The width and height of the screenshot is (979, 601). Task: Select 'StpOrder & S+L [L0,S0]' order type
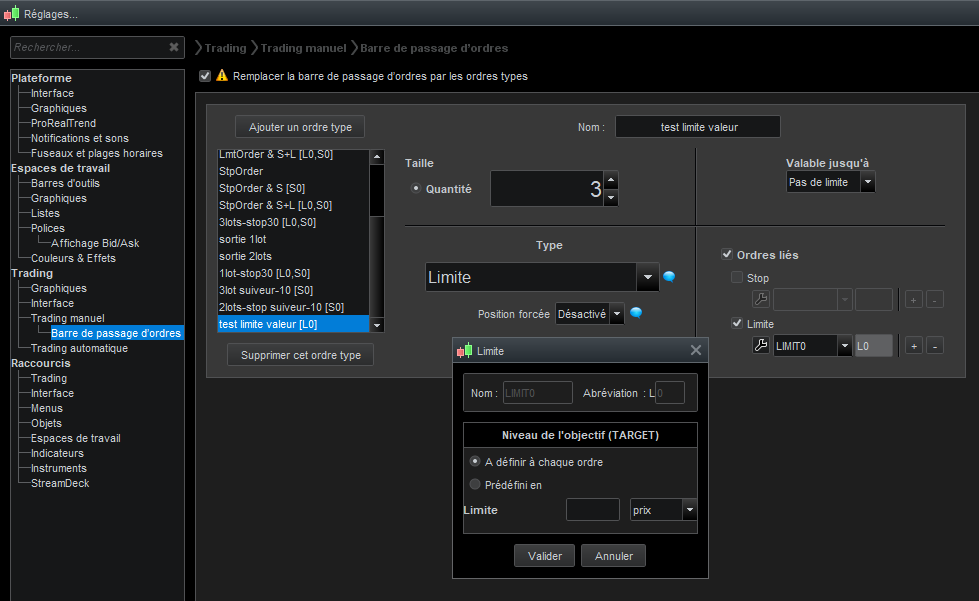293,205
